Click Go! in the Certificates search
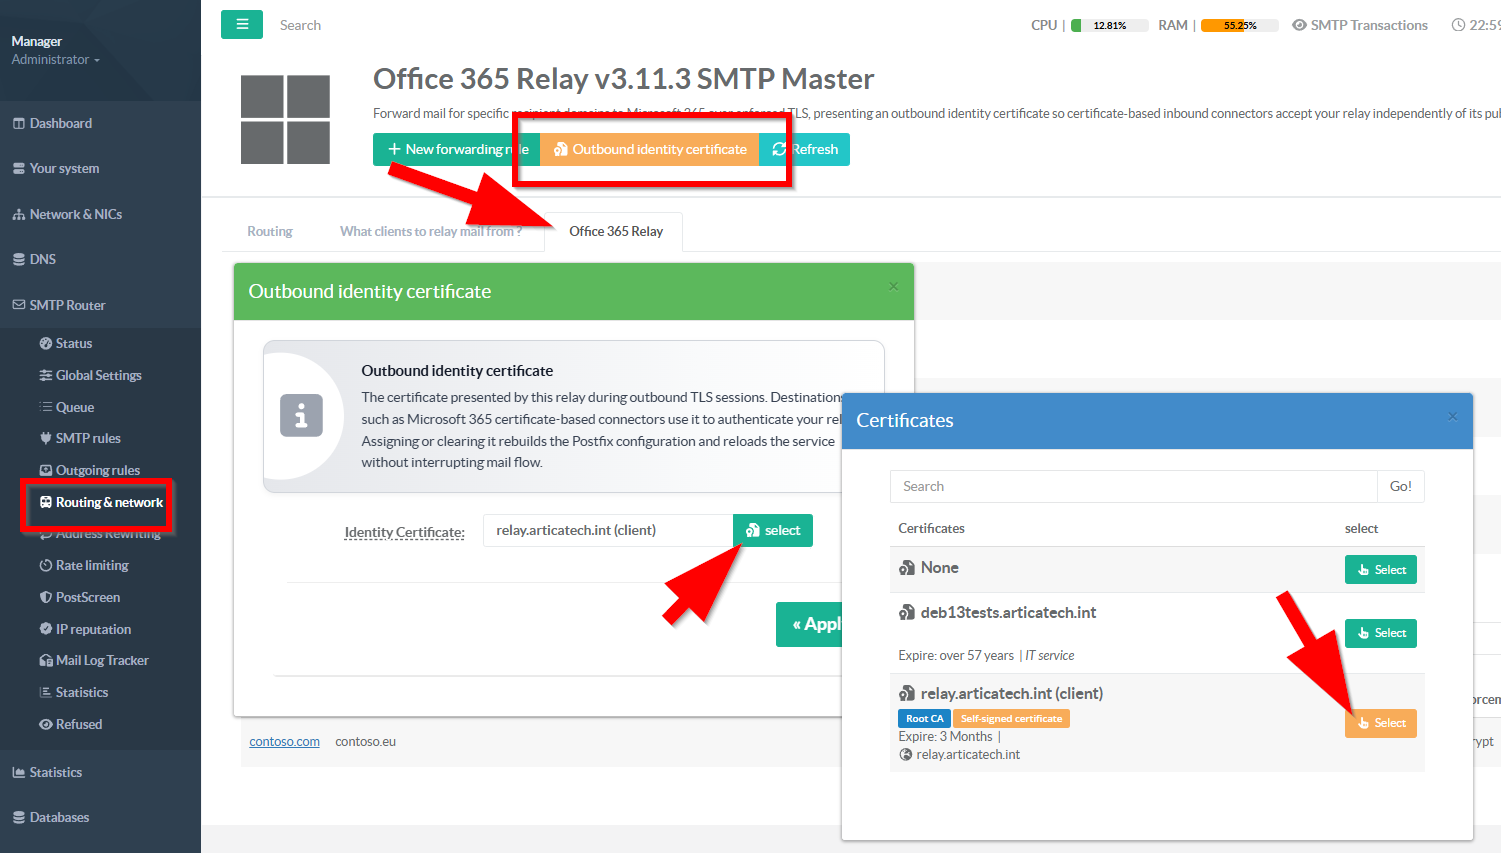Viewport: 1501px width, 853px height. tap(1401, 486)
